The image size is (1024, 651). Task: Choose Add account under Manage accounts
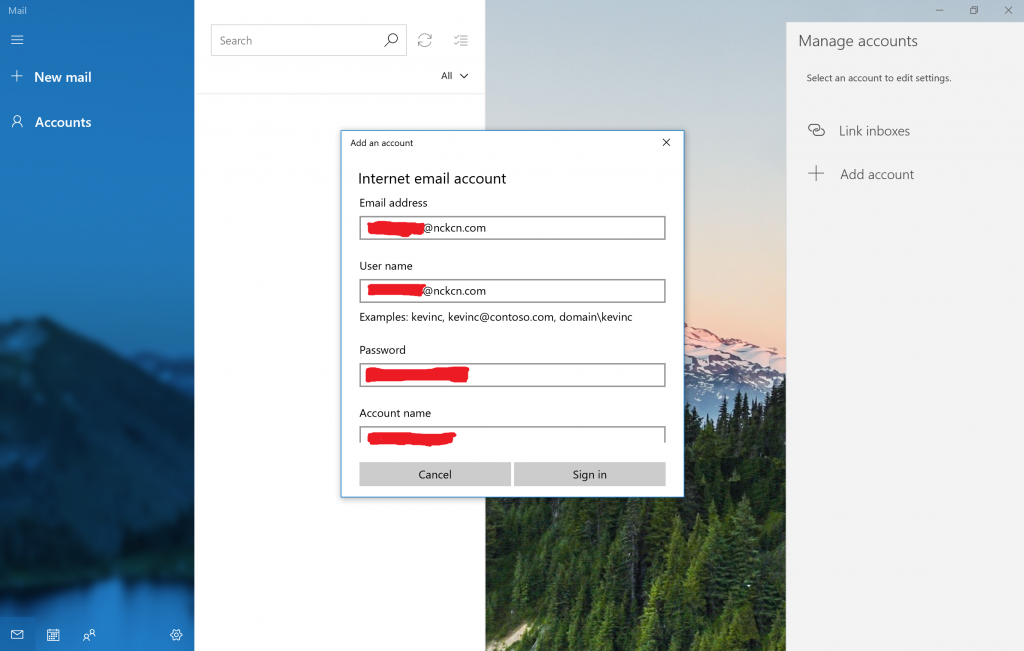pyautogui.click(x=877, y=173)
